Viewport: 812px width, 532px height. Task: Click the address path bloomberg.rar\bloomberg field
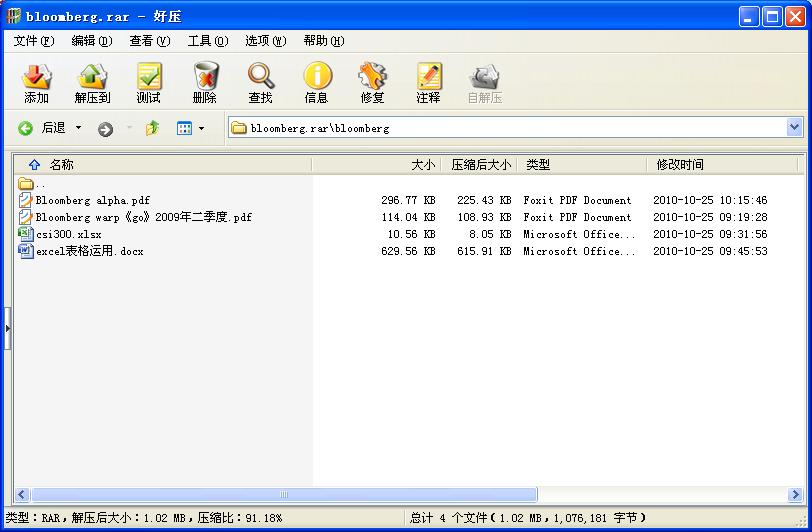[x=508, y=127]
